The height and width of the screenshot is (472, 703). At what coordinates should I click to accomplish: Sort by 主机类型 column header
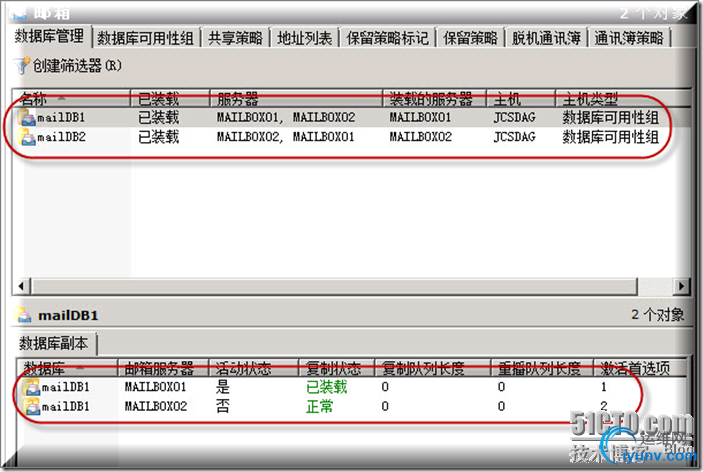[x=623, y=98]
